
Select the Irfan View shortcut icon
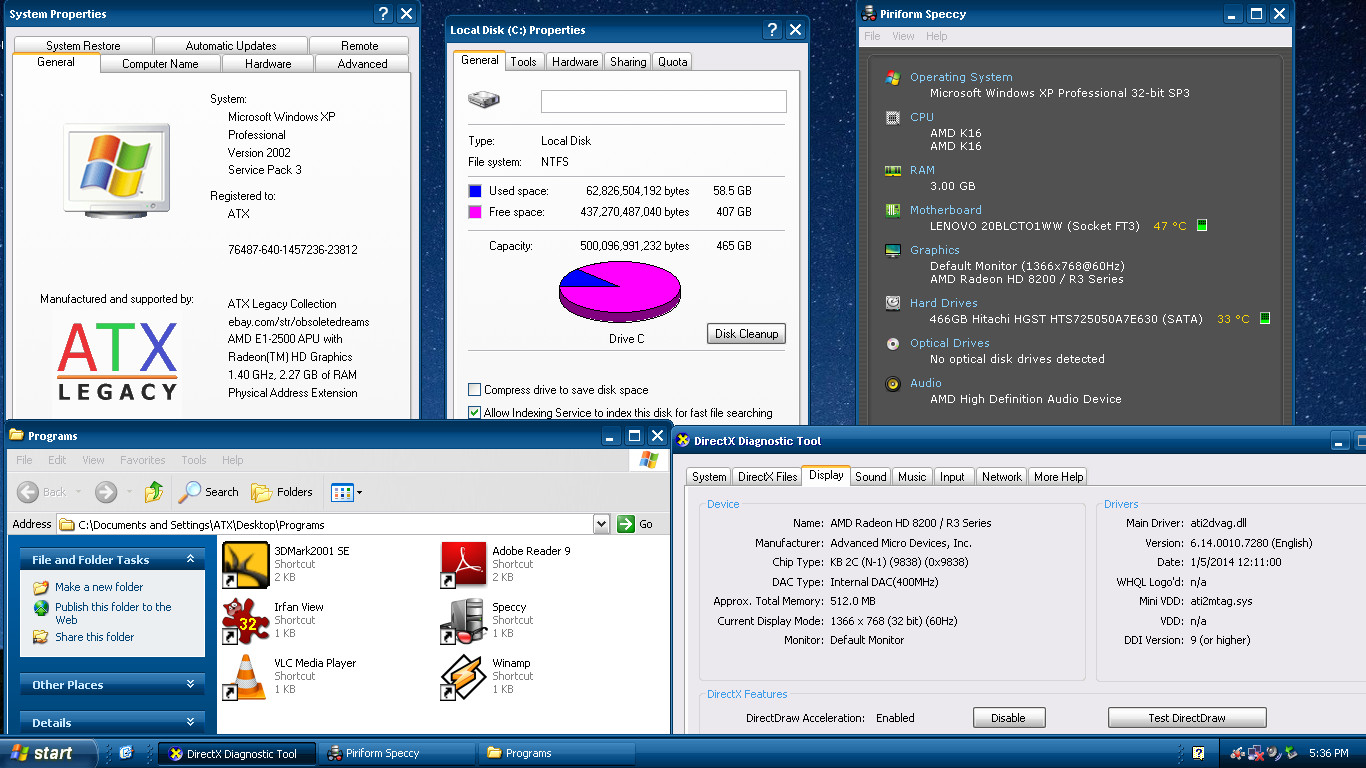click(245, 621)
